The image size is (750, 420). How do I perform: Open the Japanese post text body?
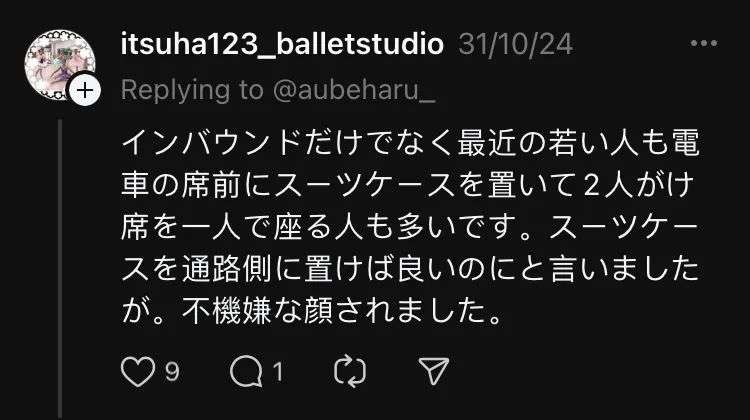(410, 227)
